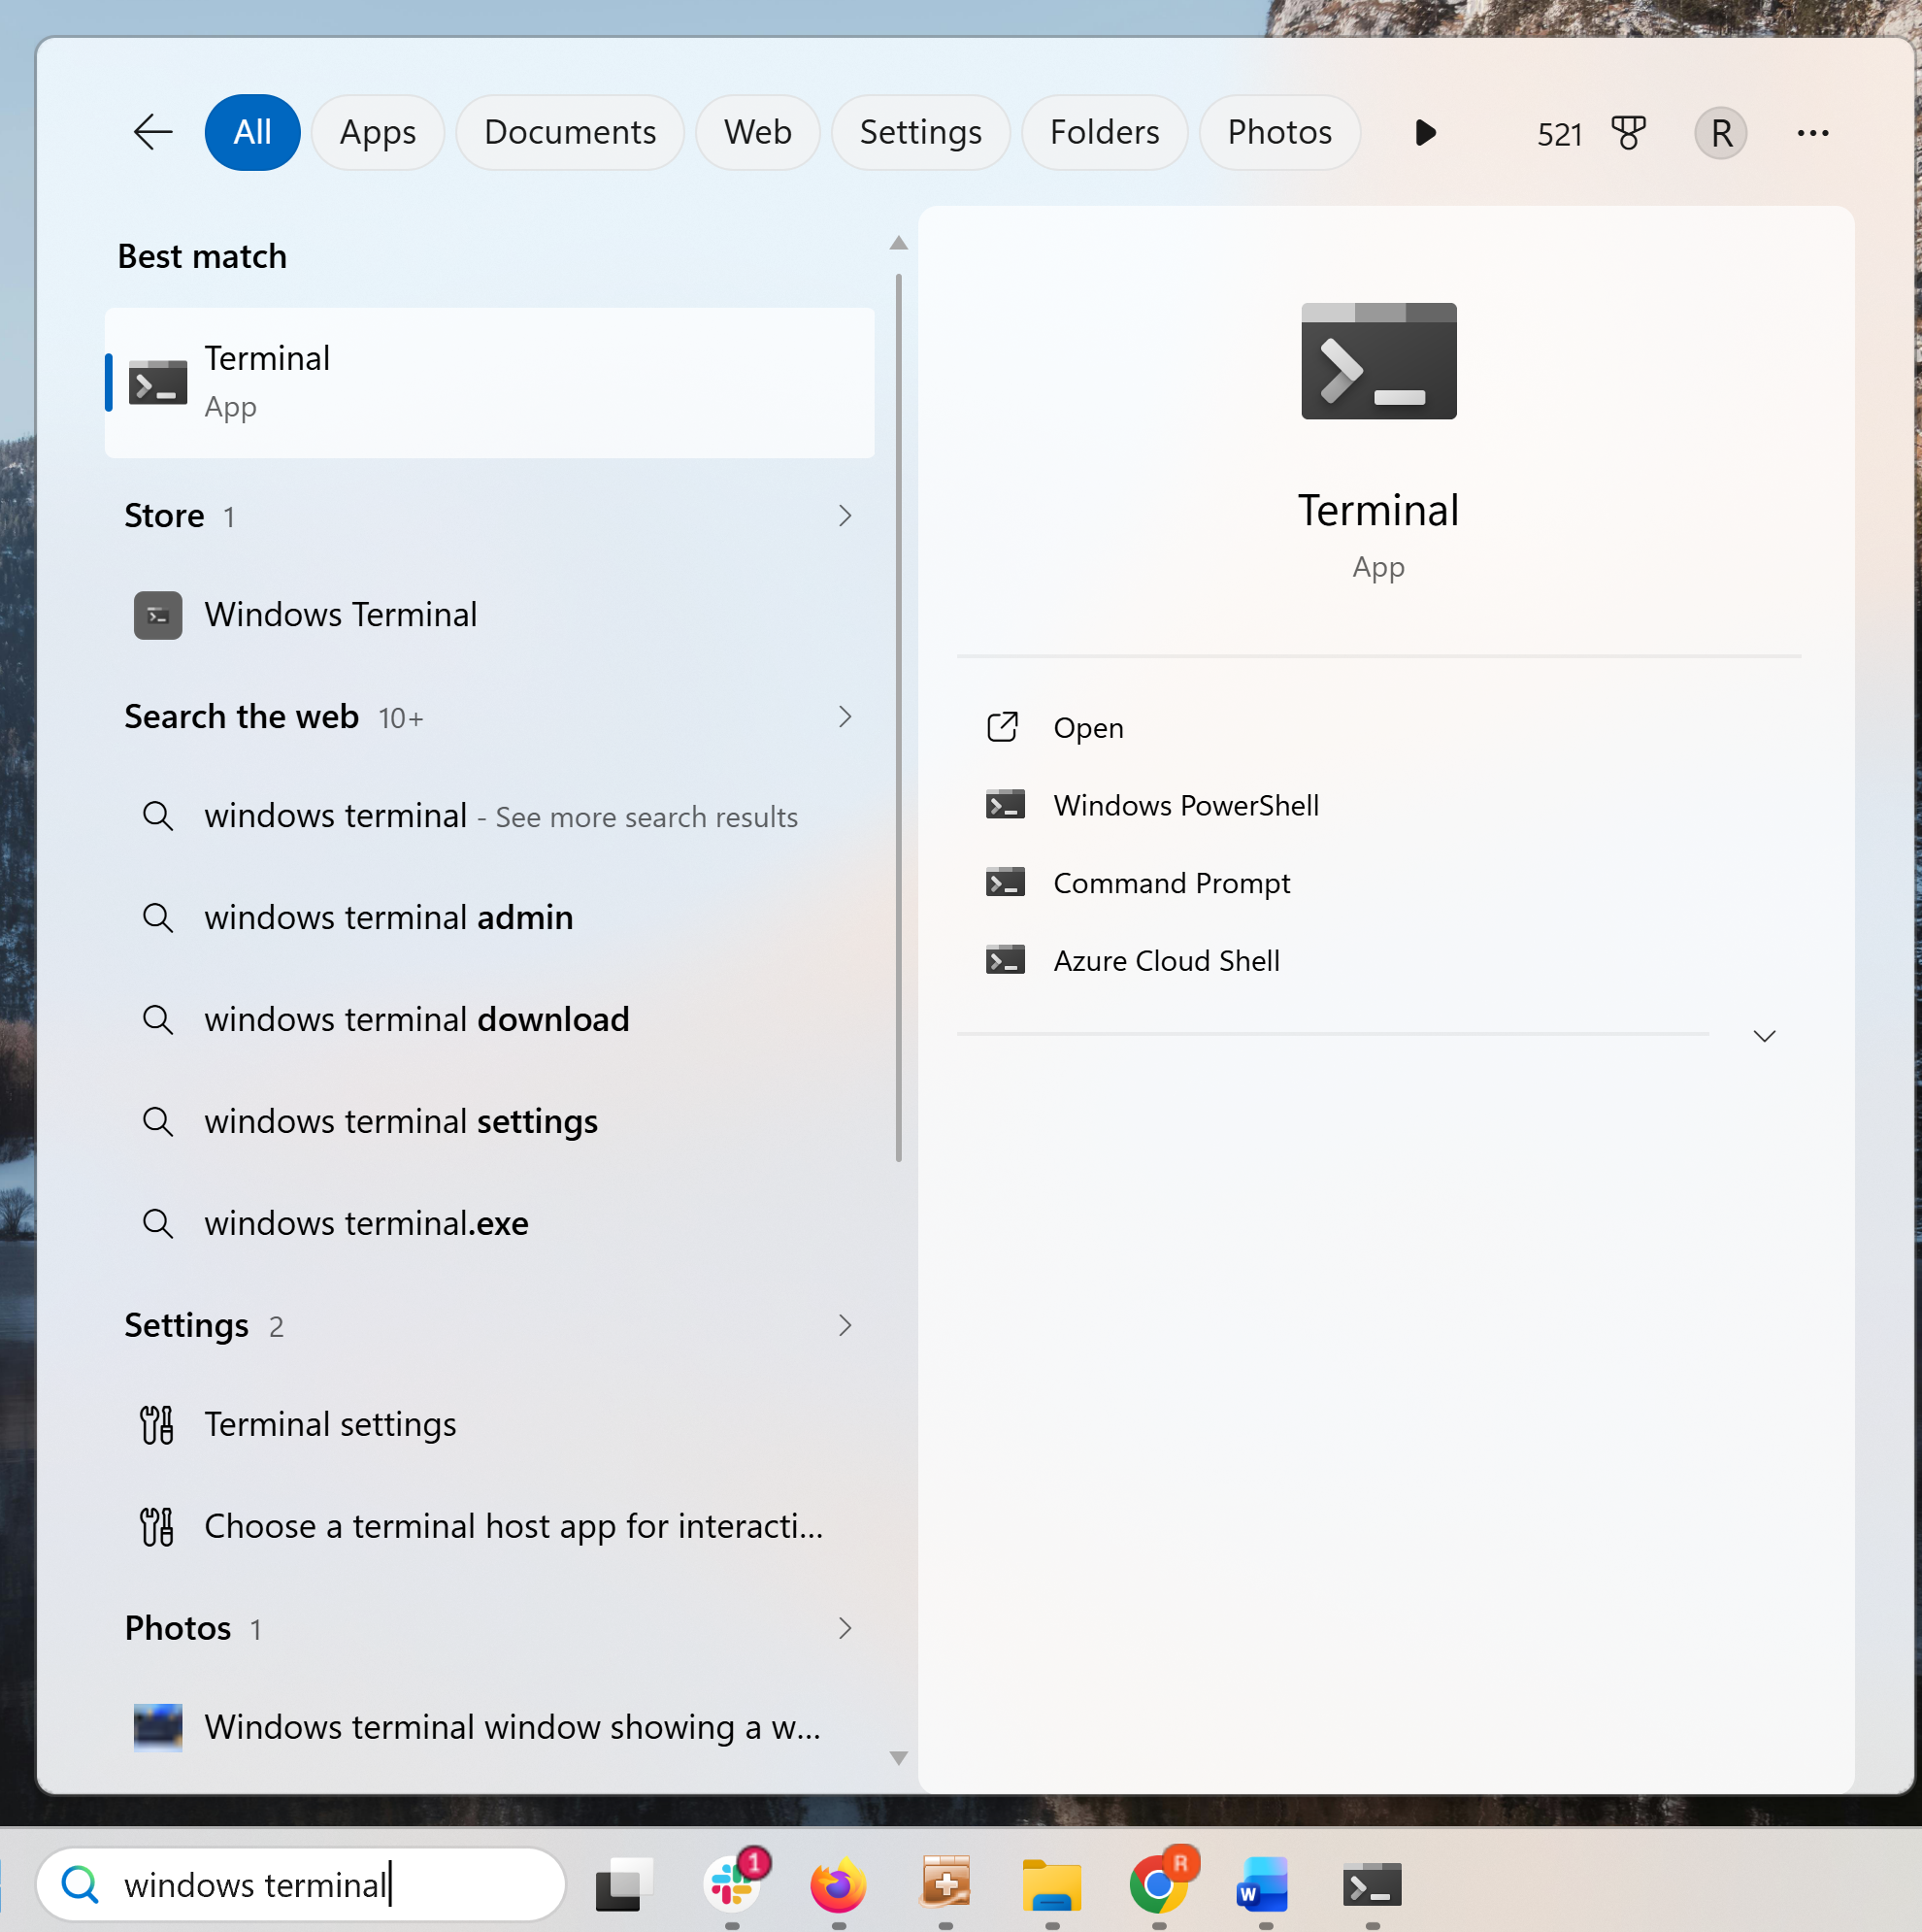The height and width of the screenshot is (1932, 1922).
Task: Click the Terminal app icon in best match
Action: coord(158,383)
